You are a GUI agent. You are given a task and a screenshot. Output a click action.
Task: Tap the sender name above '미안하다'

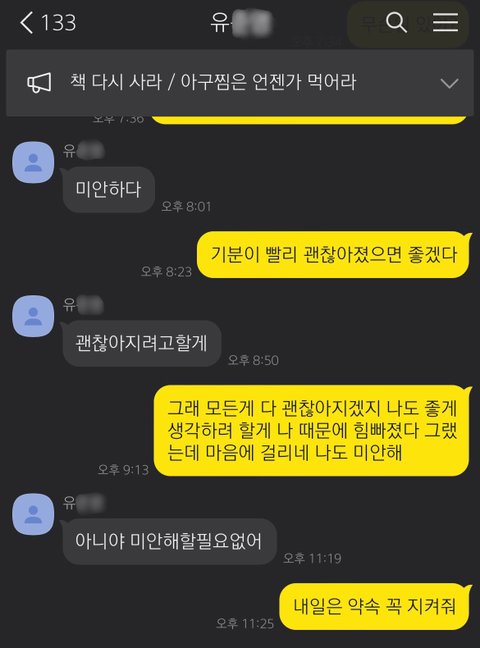tap(84, 150)
